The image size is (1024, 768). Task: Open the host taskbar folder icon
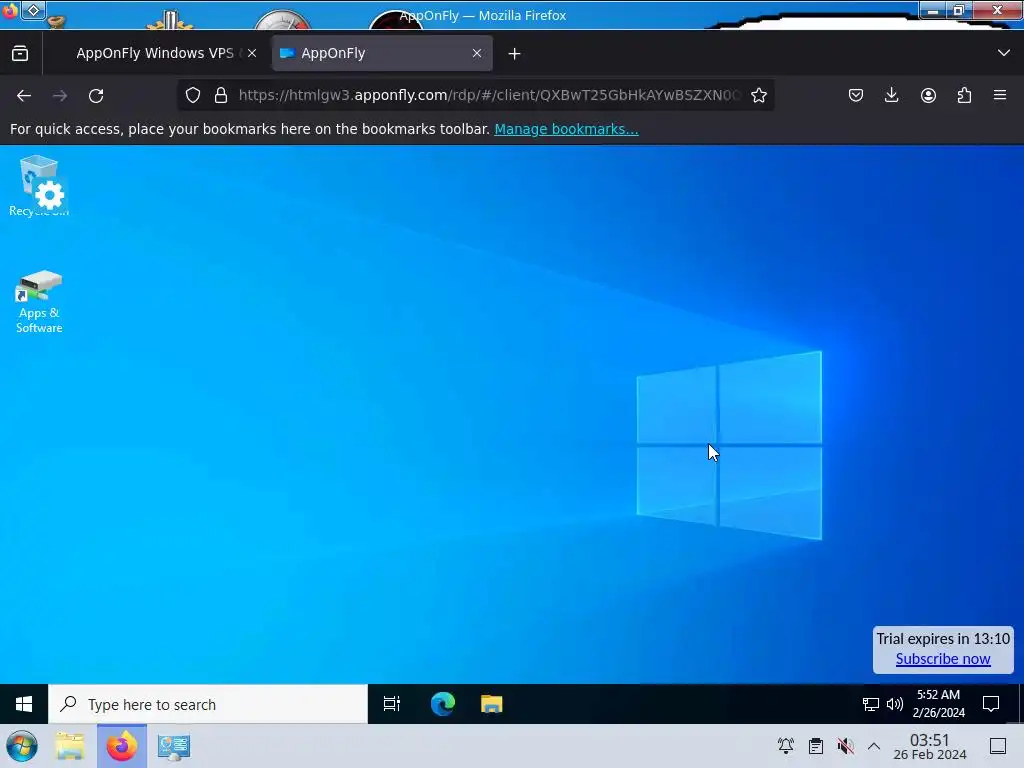pyautogui.click(x=70, y=746)
